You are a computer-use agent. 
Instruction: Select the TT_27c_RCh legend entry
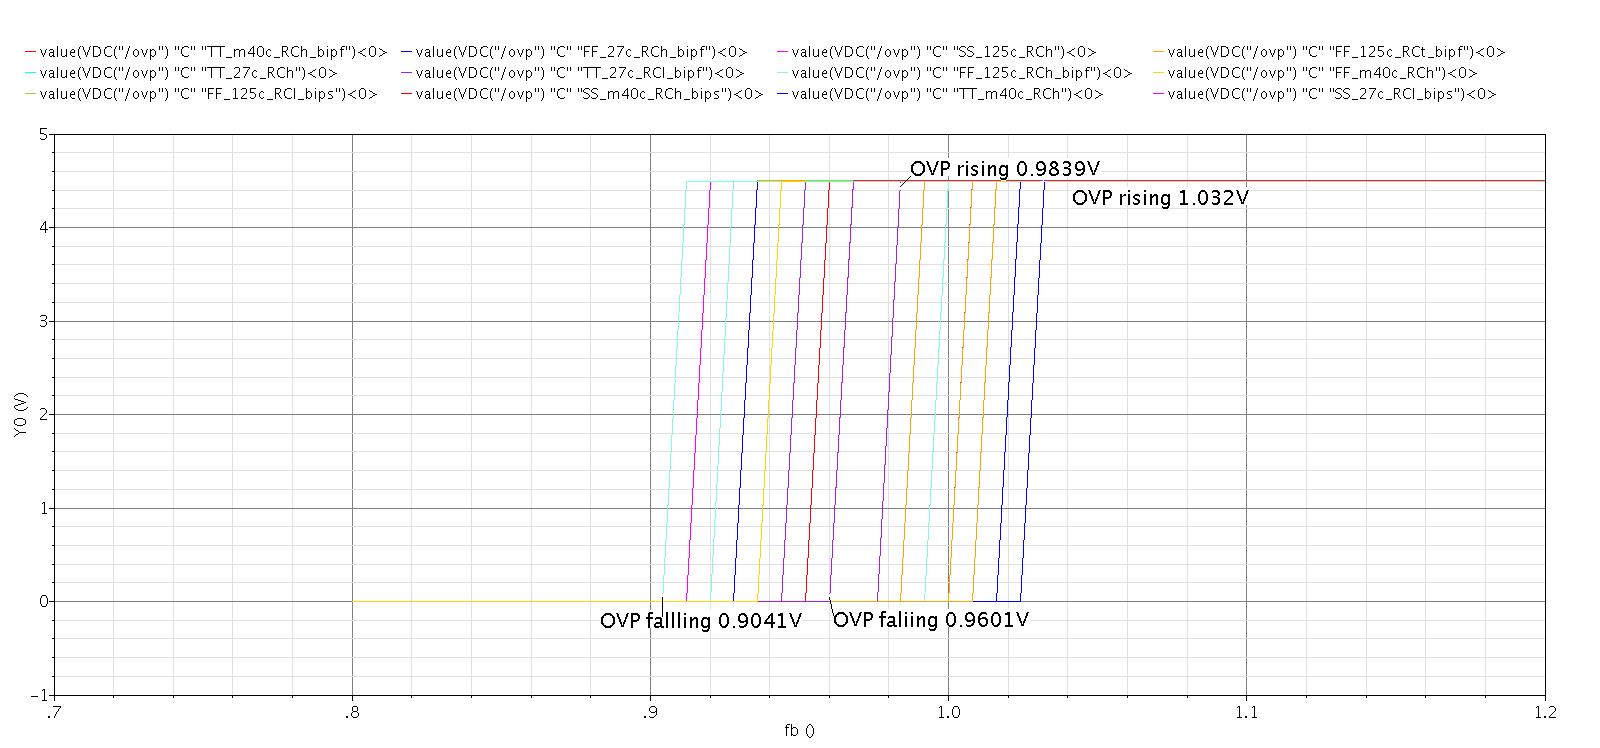point(181,73)
